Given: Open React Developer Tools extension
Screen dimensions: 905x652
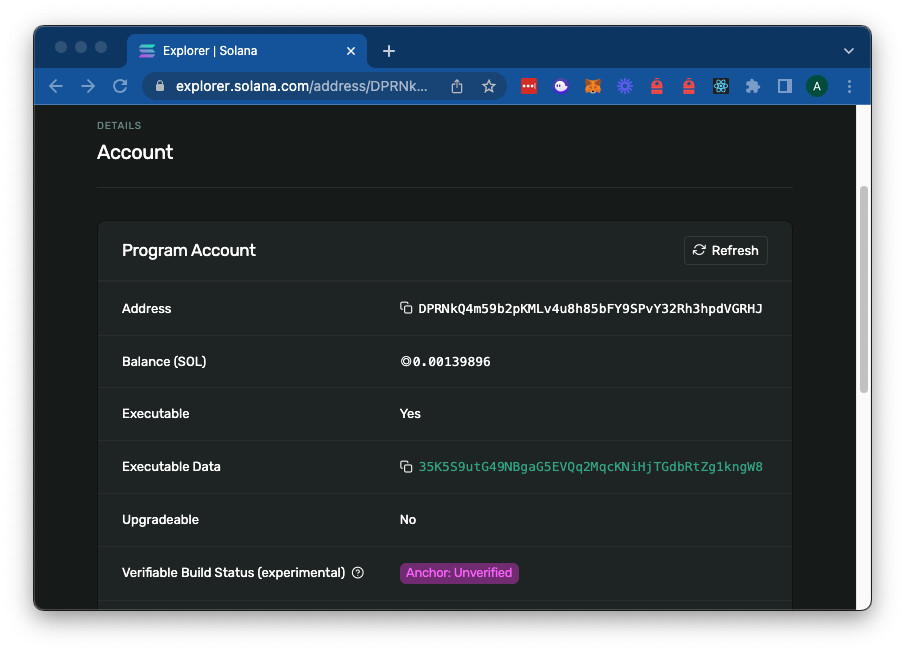Looking at the screenshot, I should pos(721,87).
